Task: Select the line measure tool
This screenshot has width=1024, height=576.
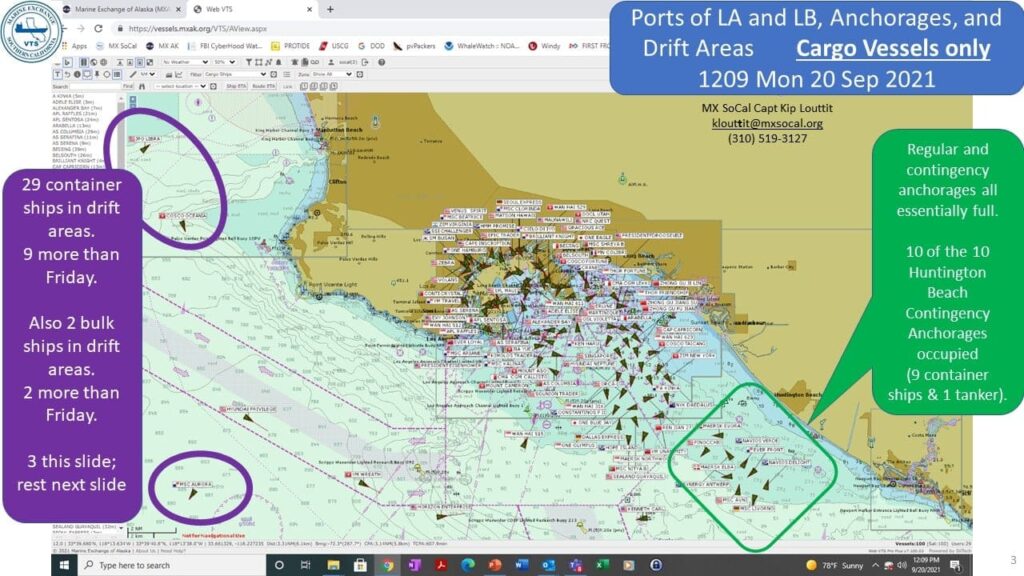Action: click(x=133, y=74)
